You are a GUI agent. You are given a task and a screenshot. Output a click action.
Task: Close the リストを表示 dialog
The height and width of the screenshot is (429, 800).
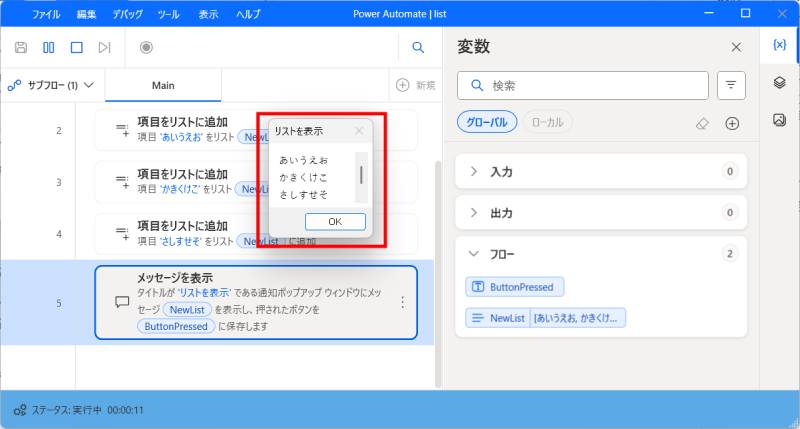click(x=359, y=131)
